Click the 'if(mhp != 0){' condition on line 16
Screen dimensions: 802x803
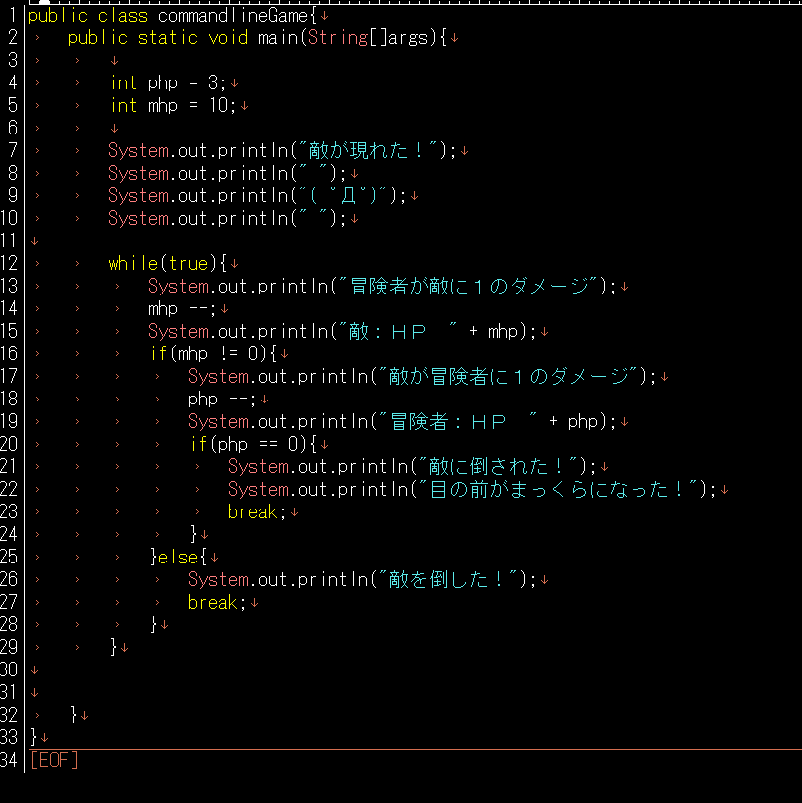[214, 354]
